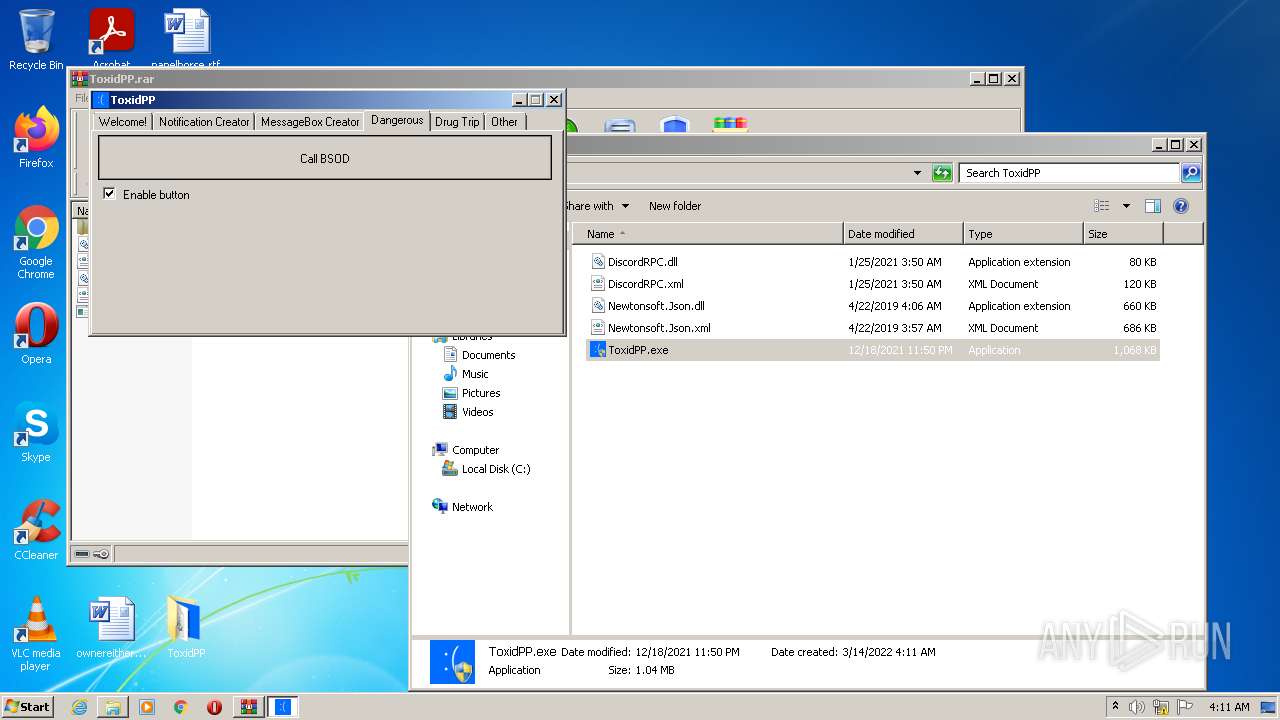Screen dimensions: 1280x720
Task: Open the Skype desktop shortcut
Action: coord(36,432)
